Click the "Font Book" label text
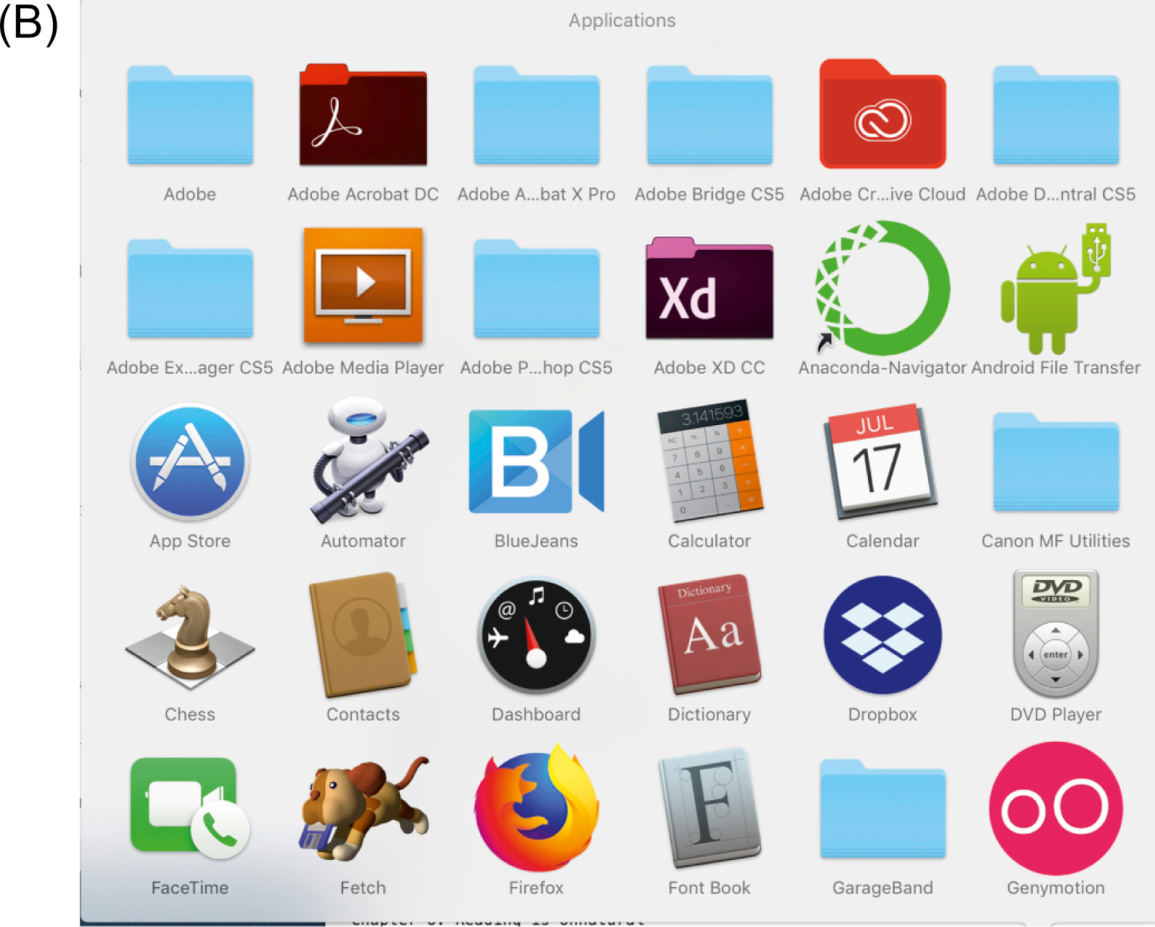 click(709, 888)
